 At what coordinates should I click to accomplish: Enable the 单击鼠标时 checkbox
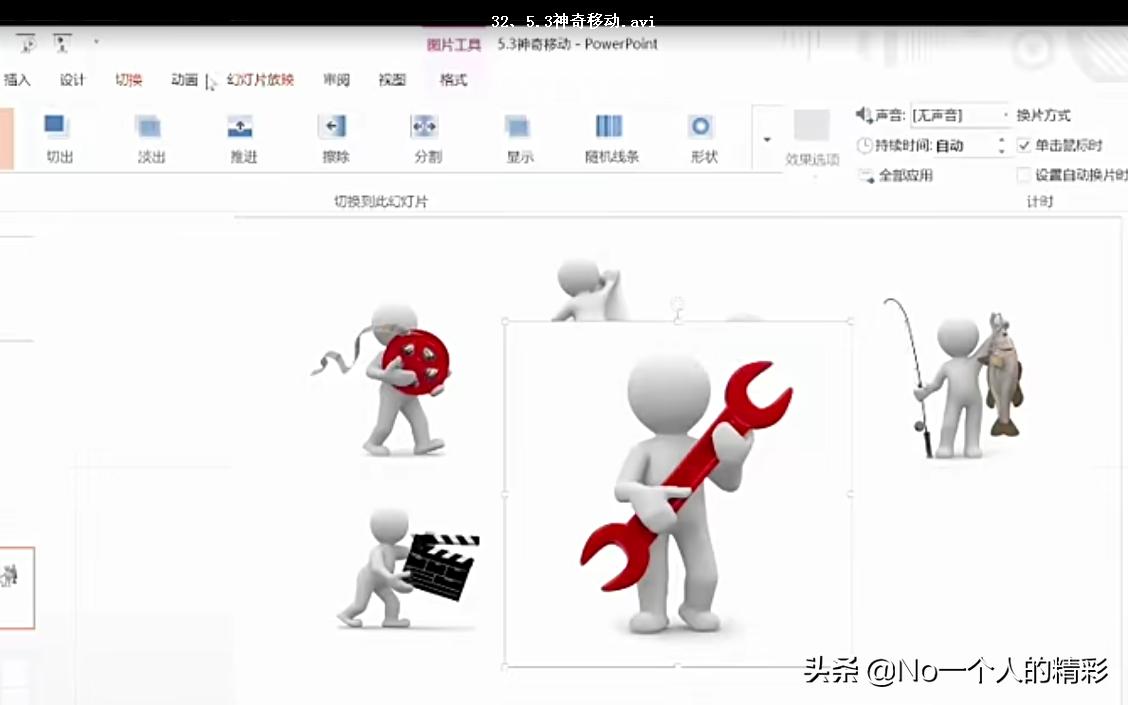point(1024,144)
